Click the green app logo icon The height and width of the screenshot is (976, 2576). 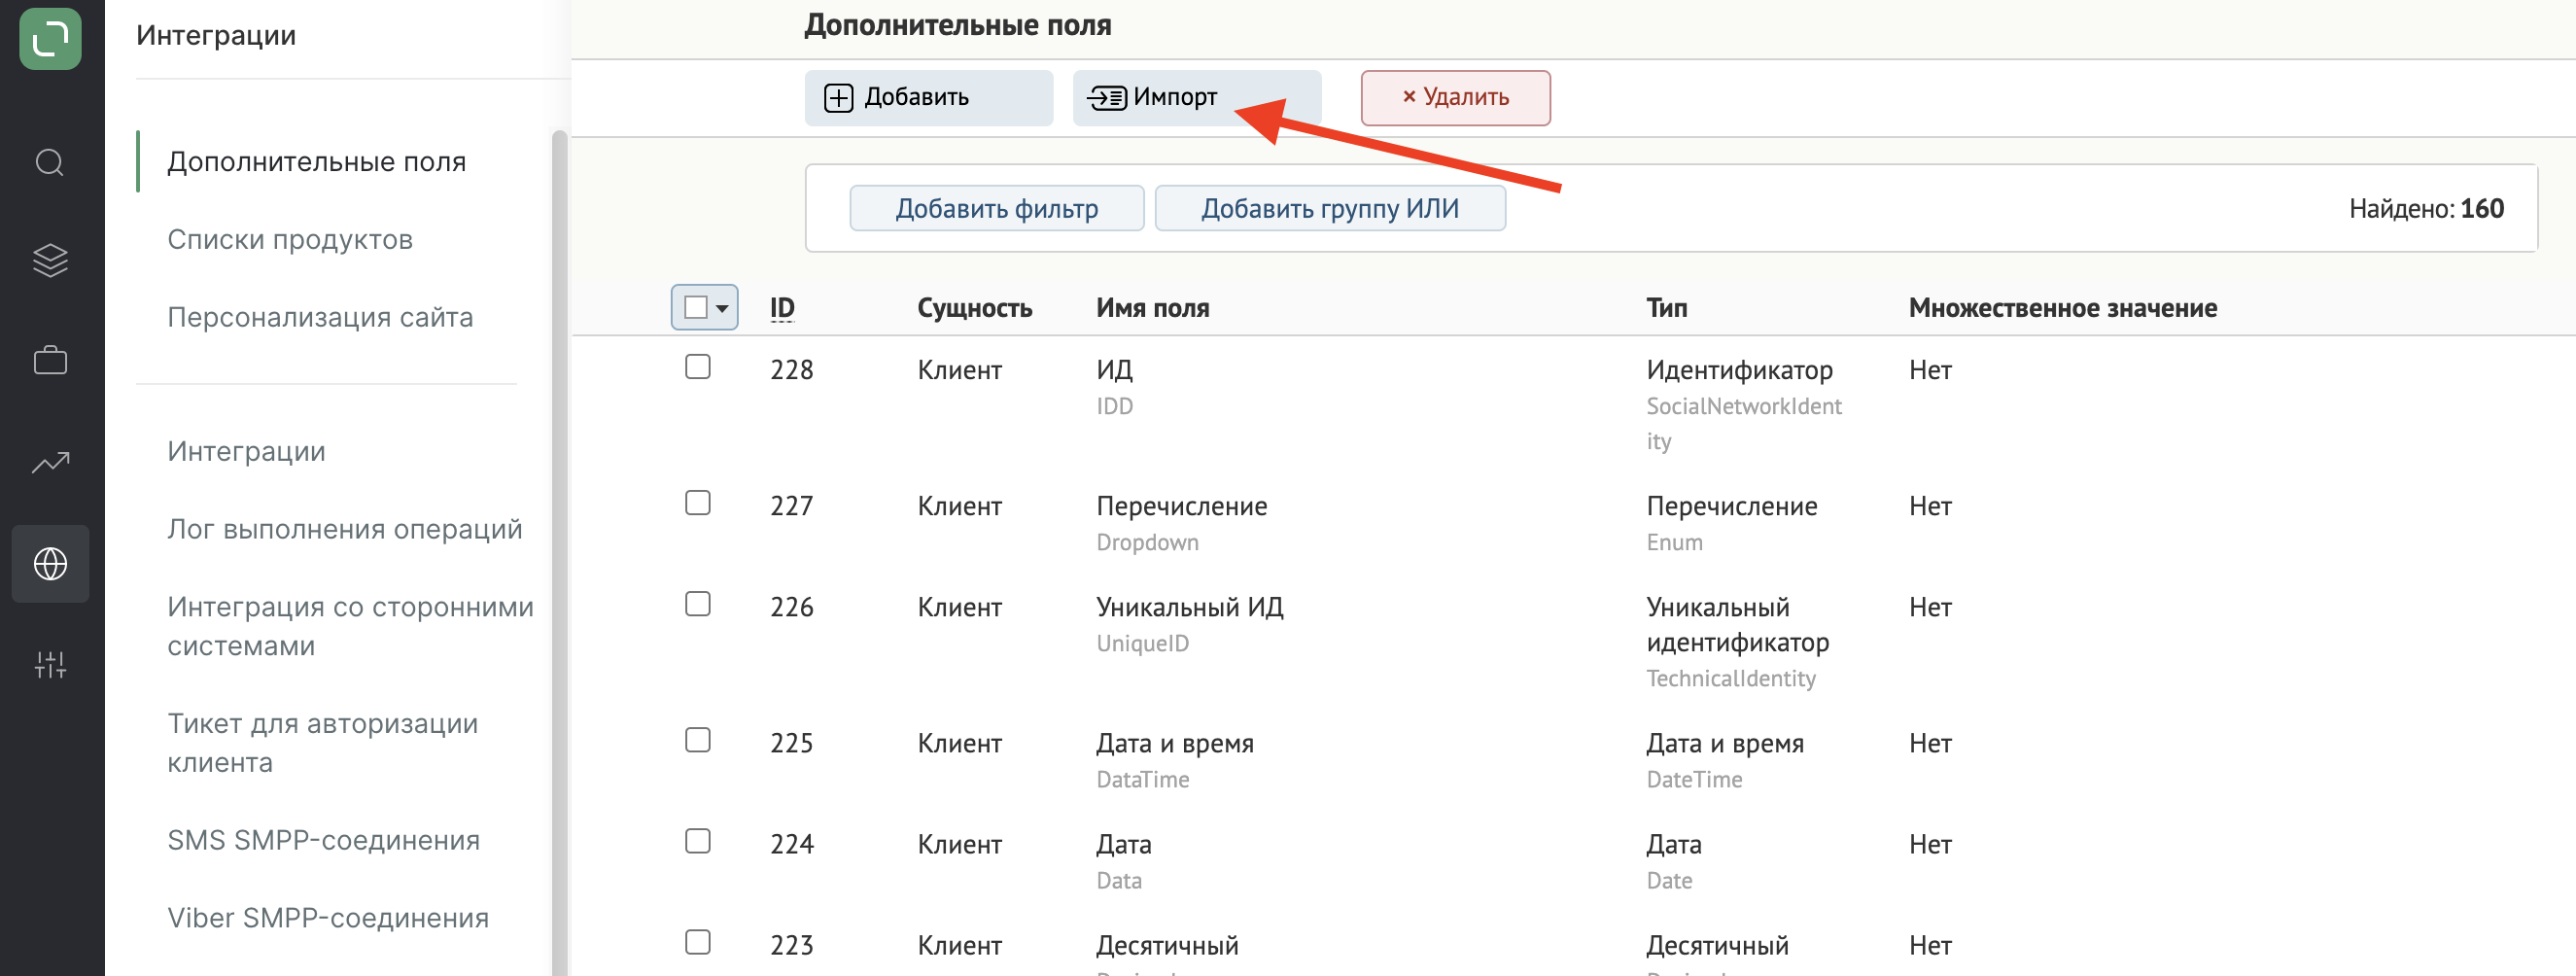50,39
